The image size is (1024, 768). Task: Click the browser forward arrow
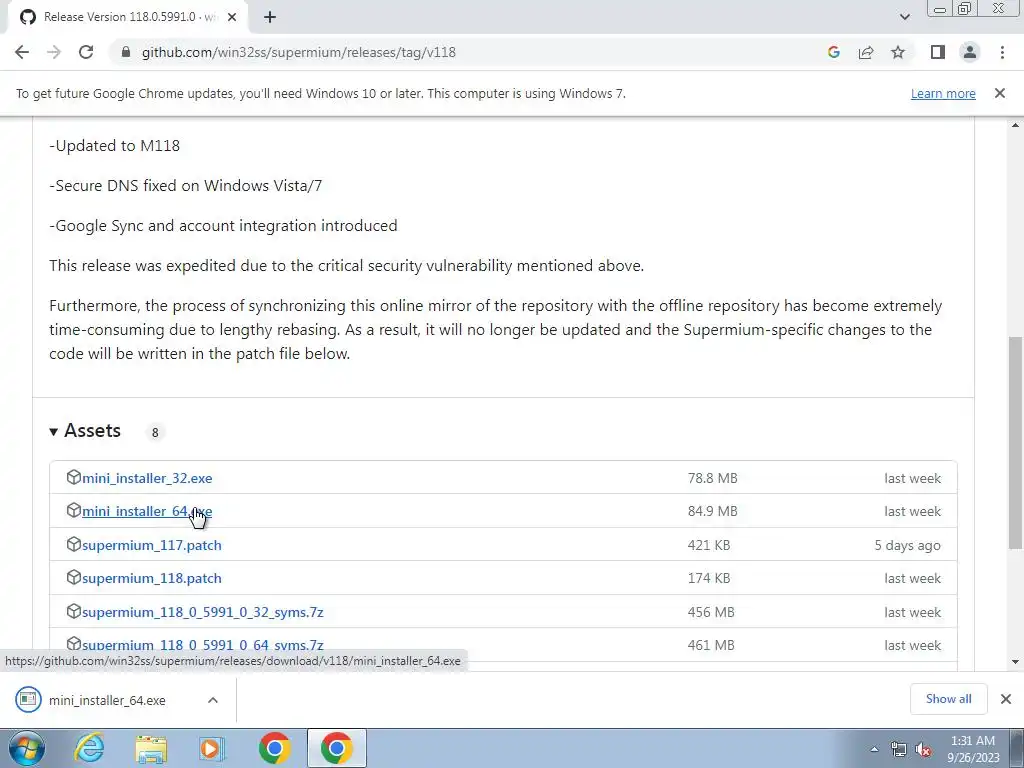(x=54, y=52)
